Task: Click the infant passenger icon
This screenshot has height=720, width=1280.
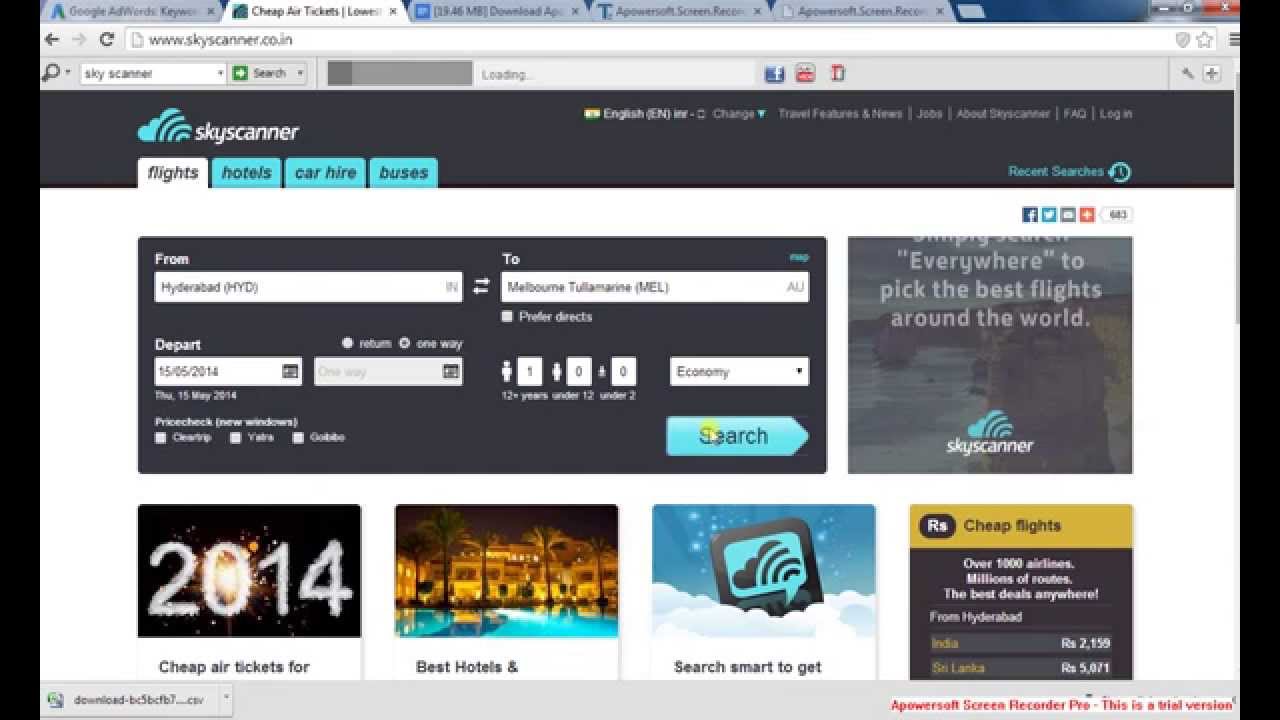Action: 602,372
